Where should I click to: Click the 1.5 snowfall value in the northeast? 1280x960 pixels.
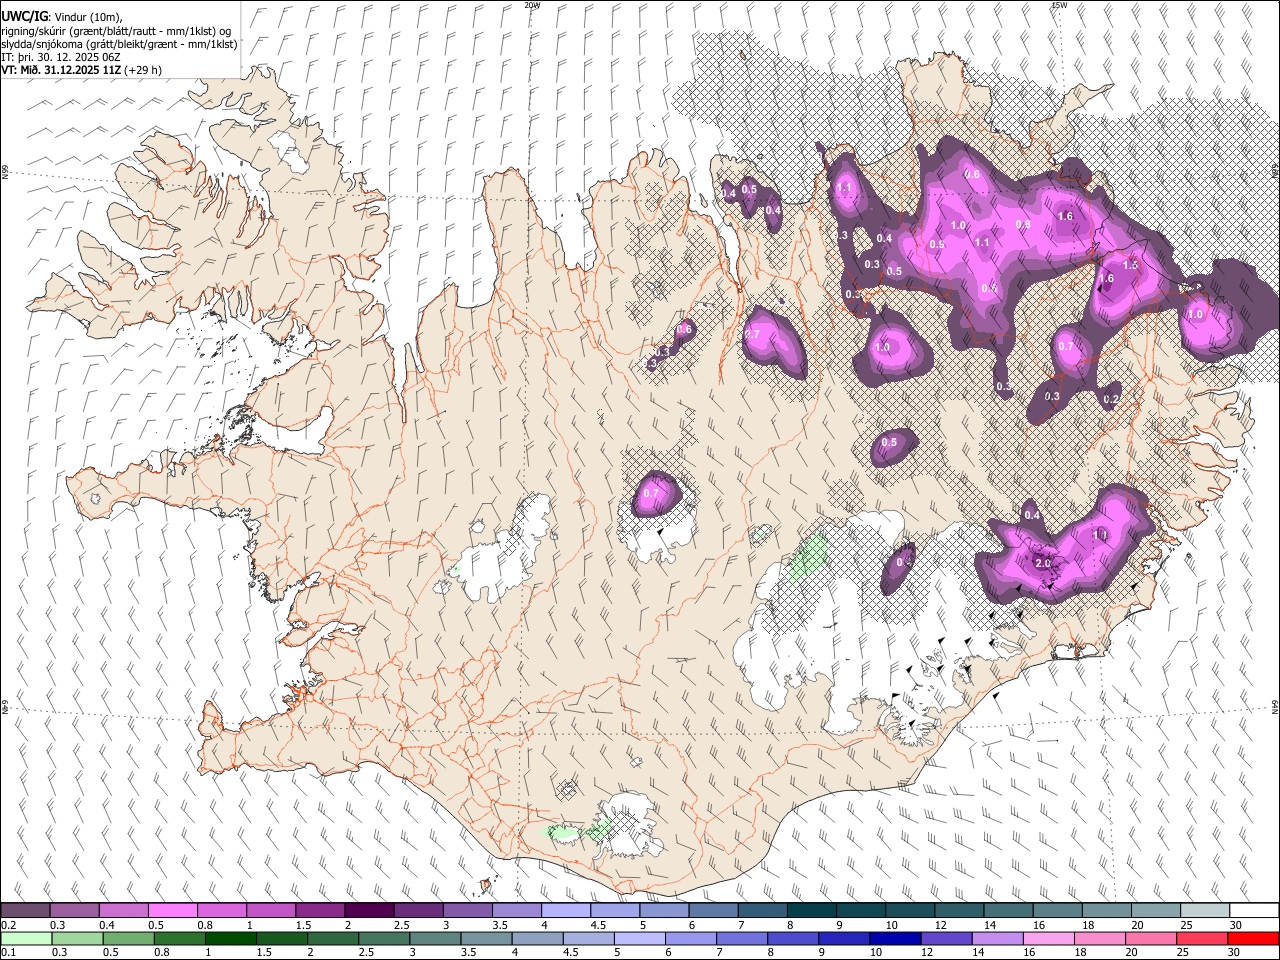(x=1130, y=265)
